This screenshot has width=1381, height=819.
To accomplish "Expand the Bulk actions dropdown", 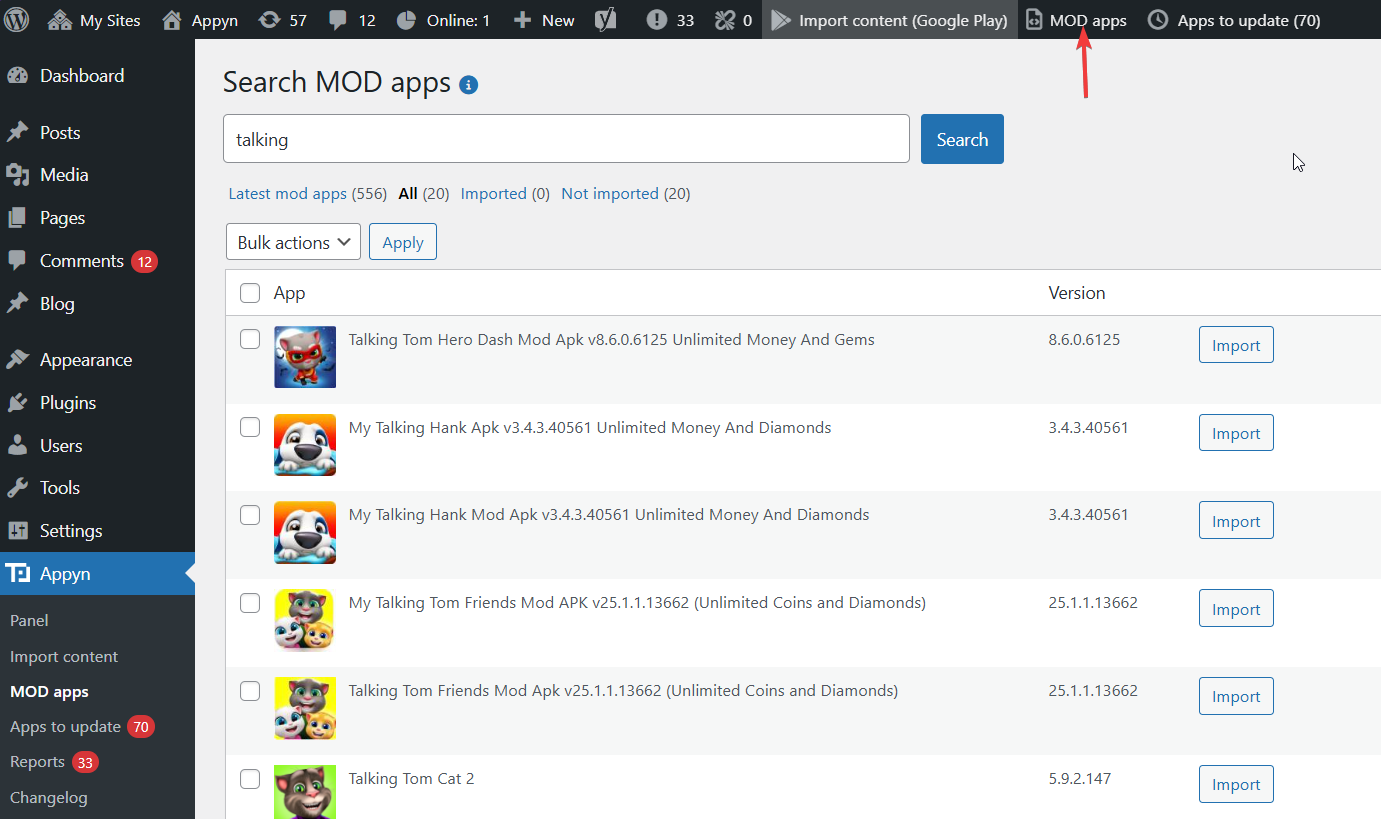I will point(293,242).
